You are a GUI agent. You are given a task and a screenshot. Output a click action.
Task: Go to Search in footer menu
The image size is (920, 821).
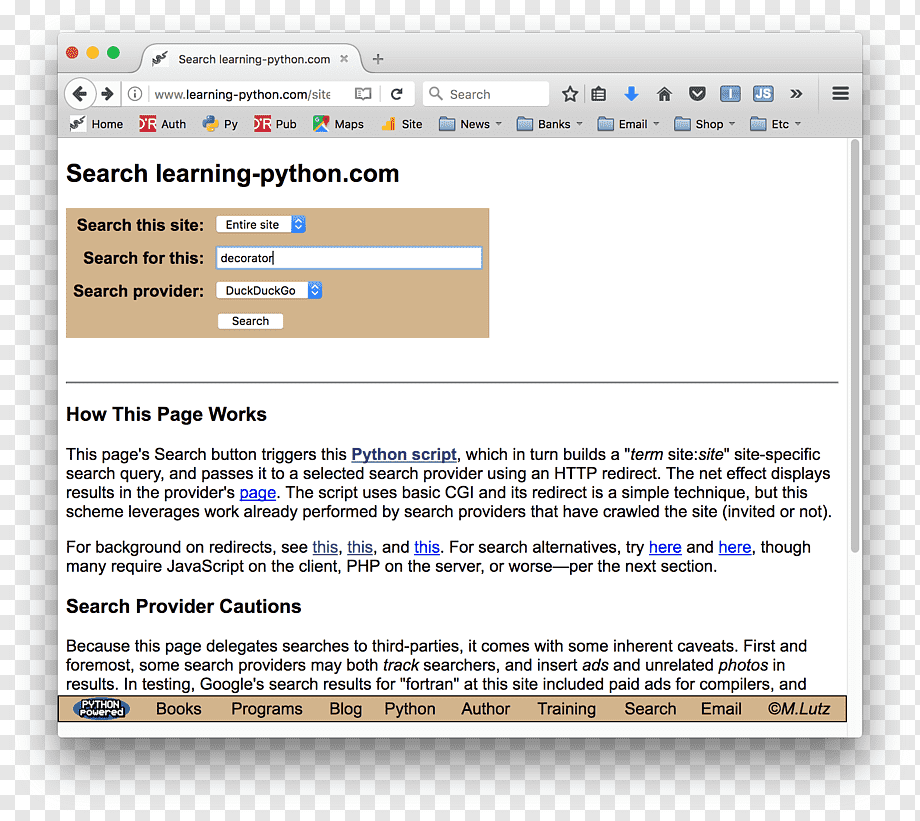click(650, 708)
